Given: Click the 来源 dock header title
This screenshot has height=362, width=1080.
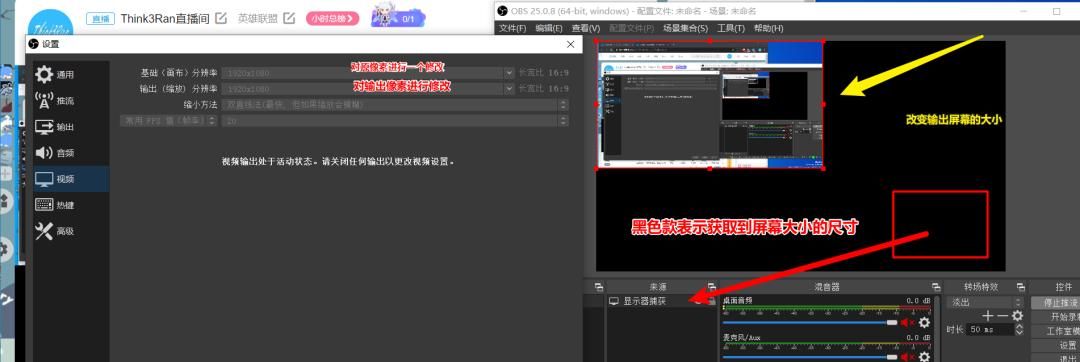Looking at the screenshot, I should pos(658,286).
